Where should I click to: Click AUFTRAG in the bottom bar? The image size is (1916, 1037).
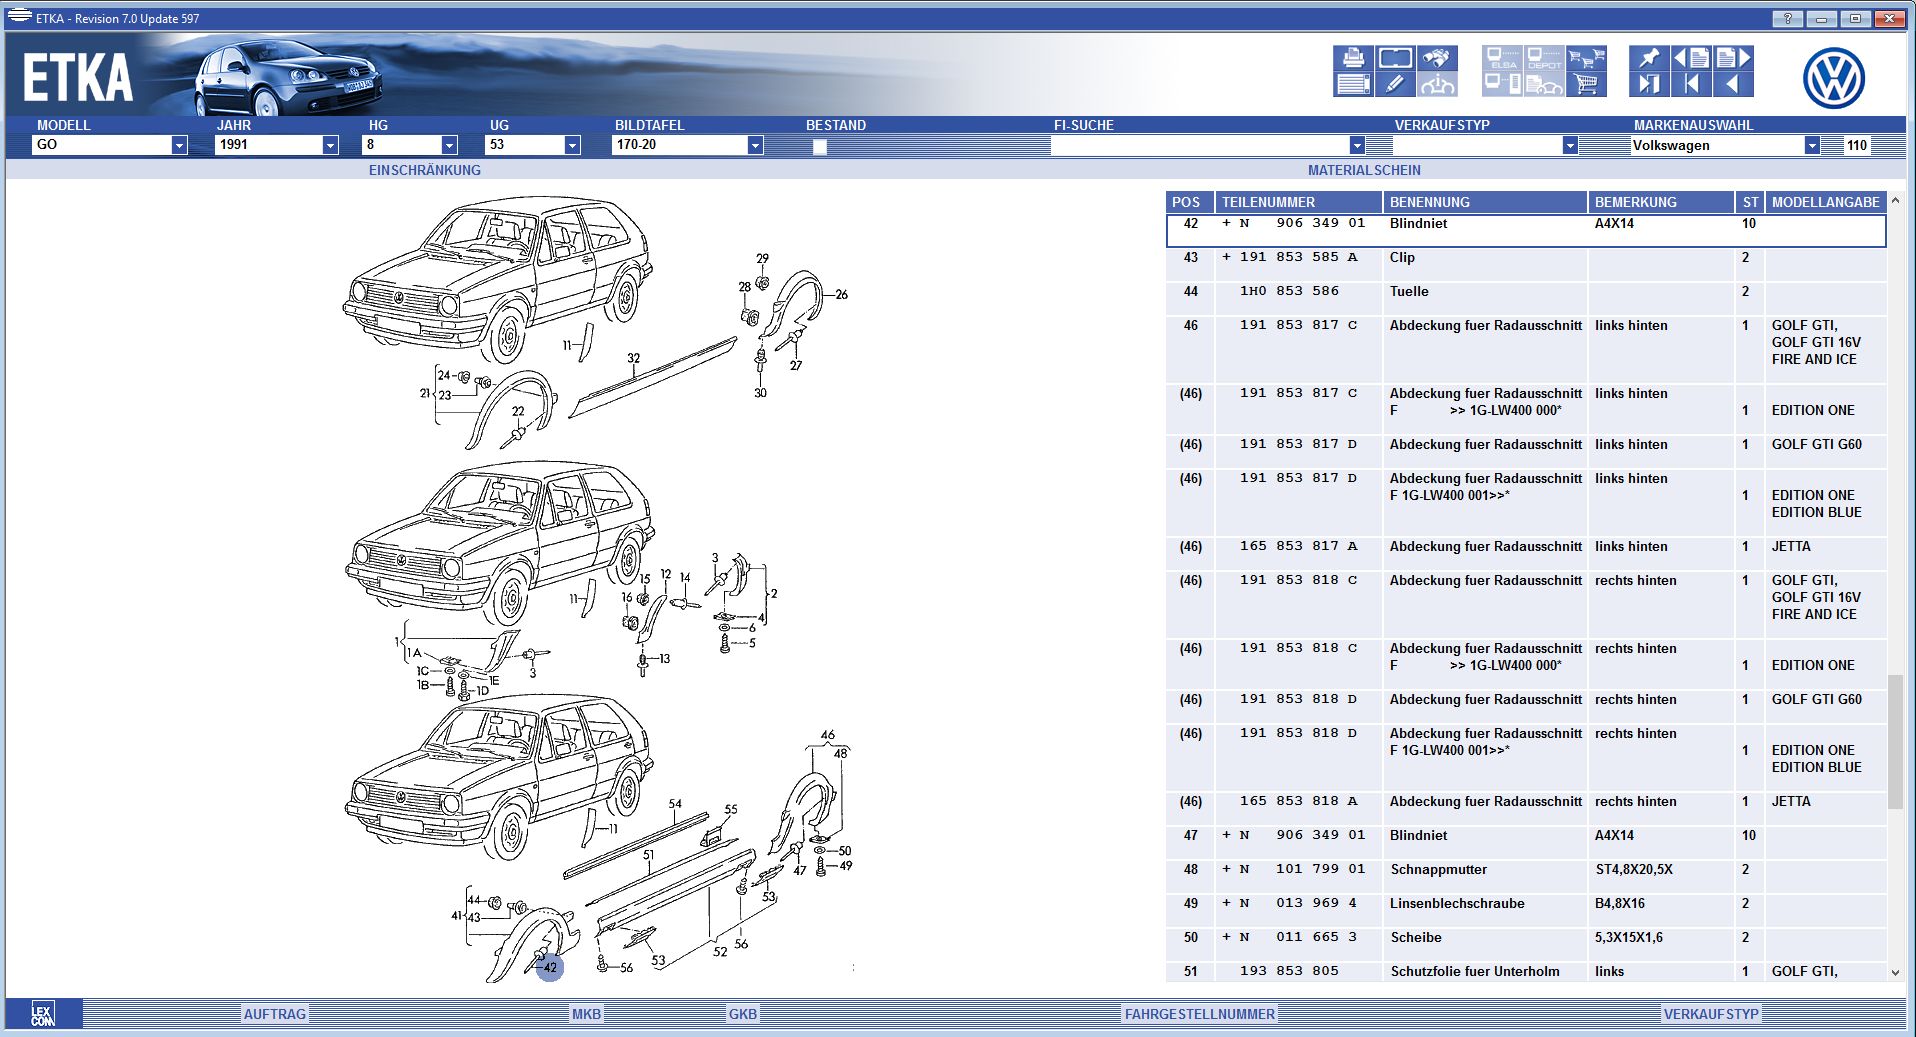[x=275, y=1014]
